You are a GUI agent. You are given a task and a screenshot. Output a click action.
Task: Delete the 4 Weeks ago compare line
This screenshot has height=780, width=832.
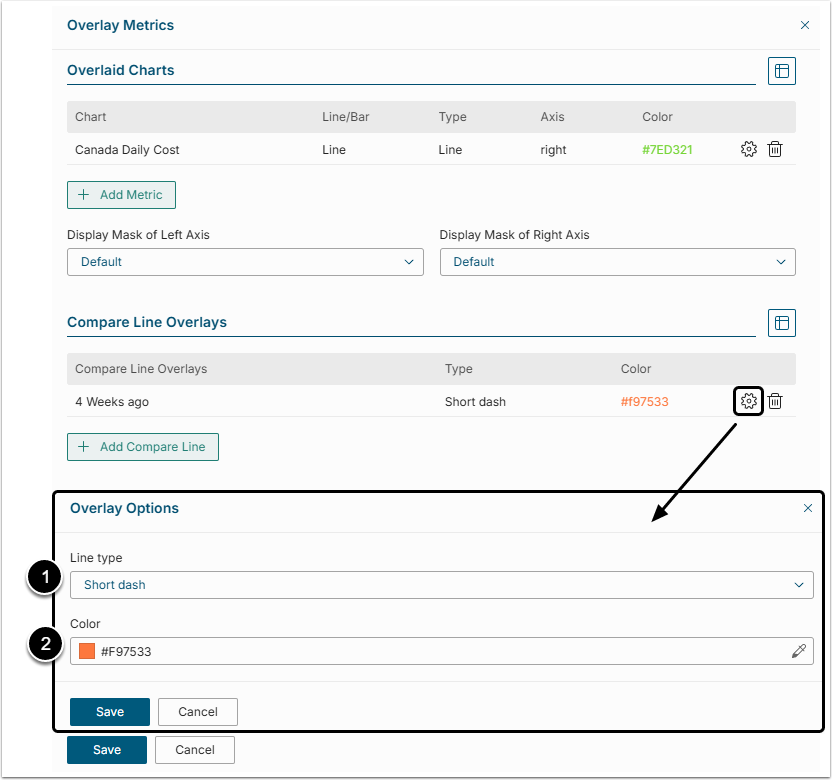(x=775, y=402)
